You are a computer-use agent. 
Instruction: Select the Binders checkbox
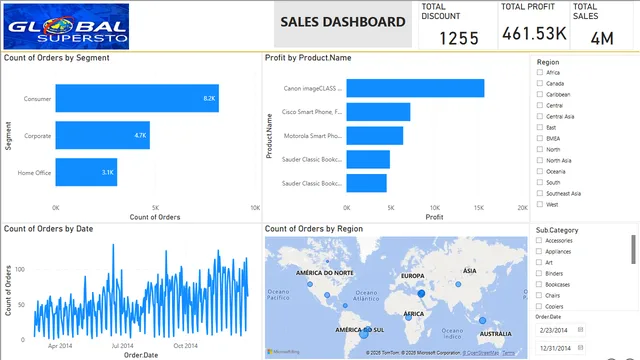pos(539,273)
